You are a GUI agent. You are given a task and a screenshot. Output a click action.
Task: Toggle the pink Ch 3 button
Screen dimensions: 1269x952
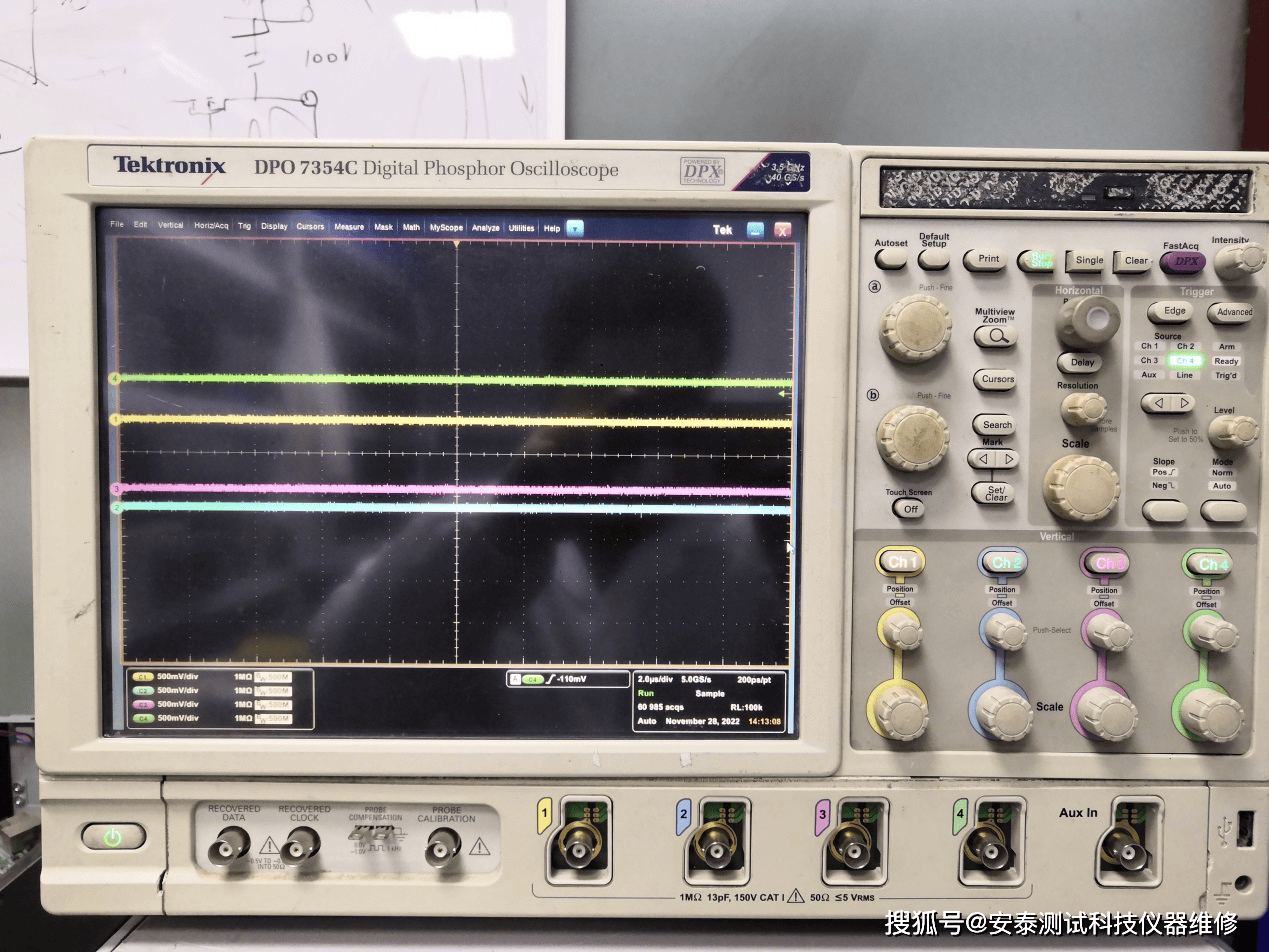point(1106,563)
